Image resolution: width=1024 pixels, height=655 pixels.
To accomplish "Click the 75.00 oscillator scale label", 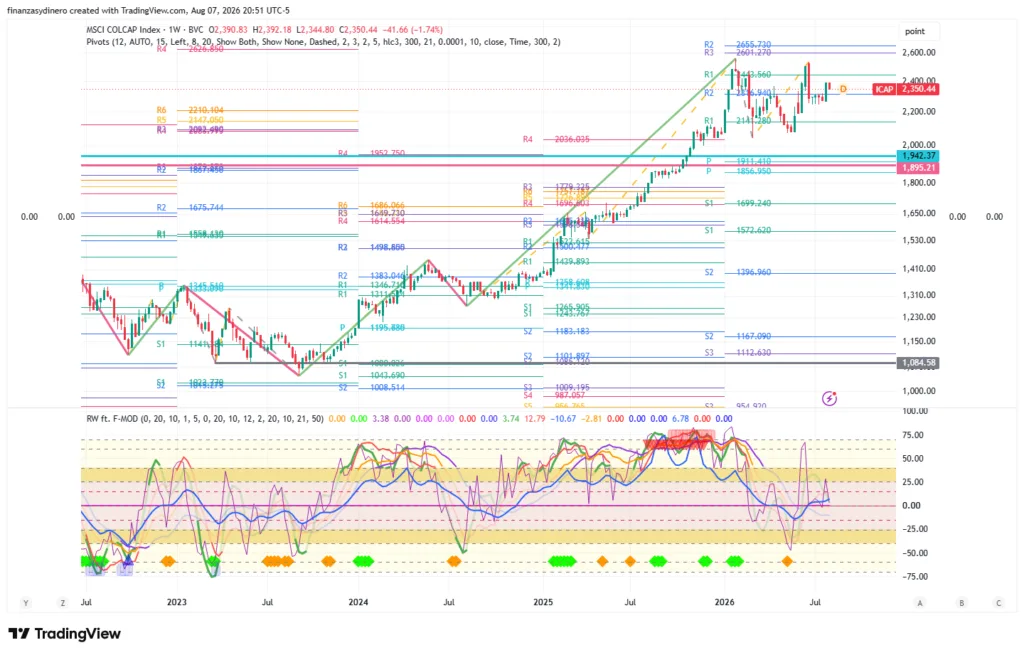I will [914, 435].
